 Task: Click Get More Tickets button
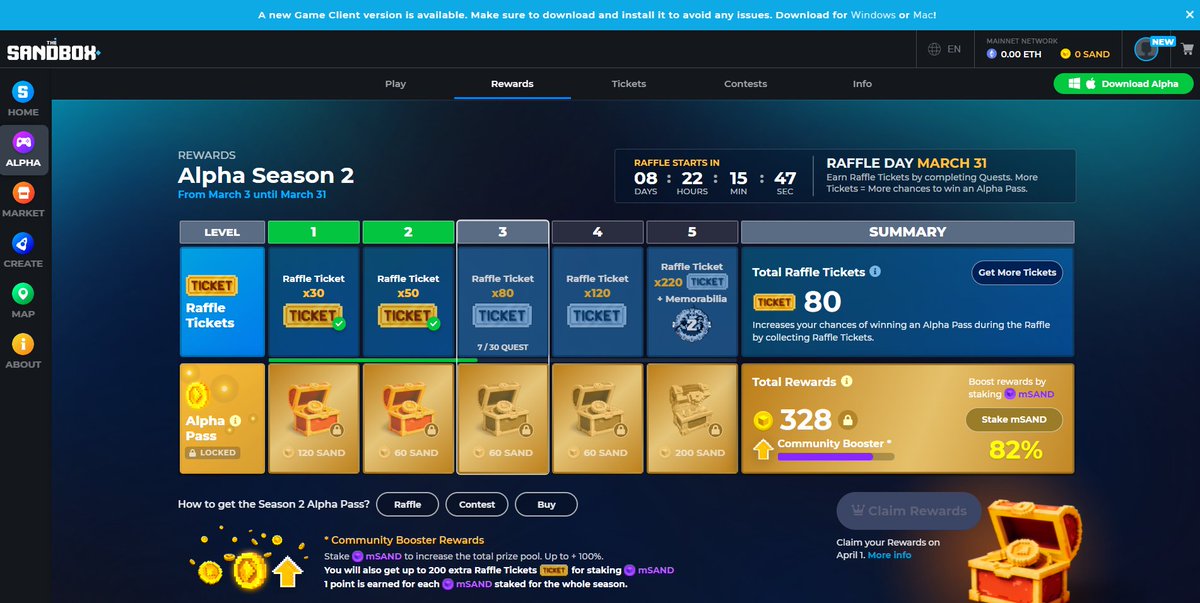1017,273
